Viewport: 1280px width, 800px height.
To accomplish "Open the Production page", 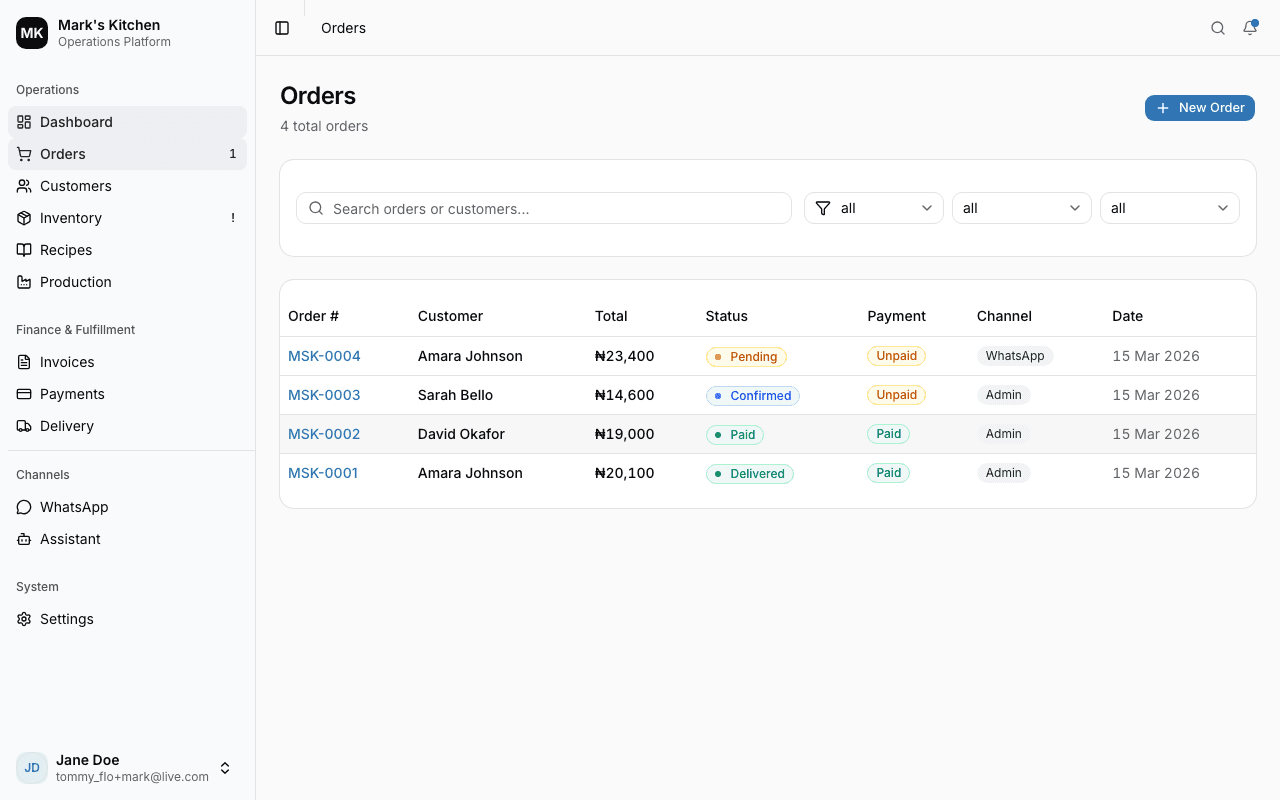I will (x=74, y=281).
